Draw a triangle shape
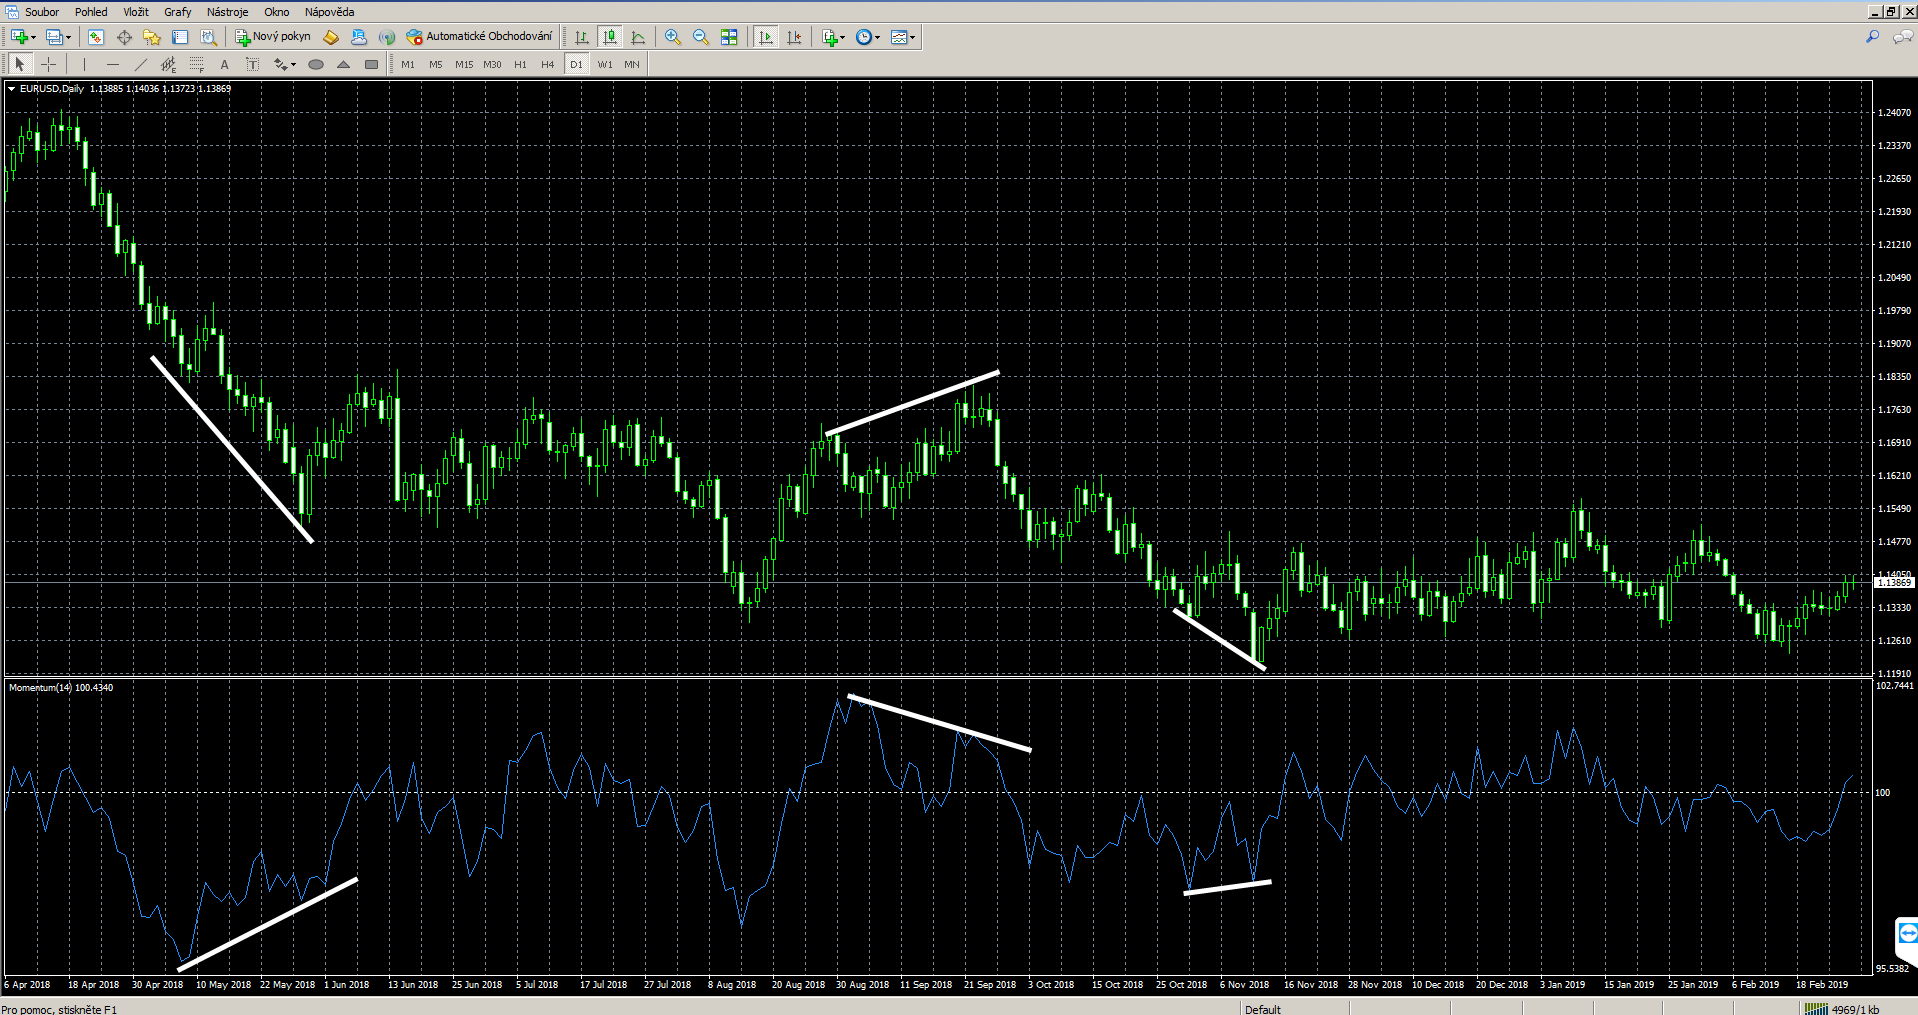1918x1015 pixels. click(x=344, y=64)
